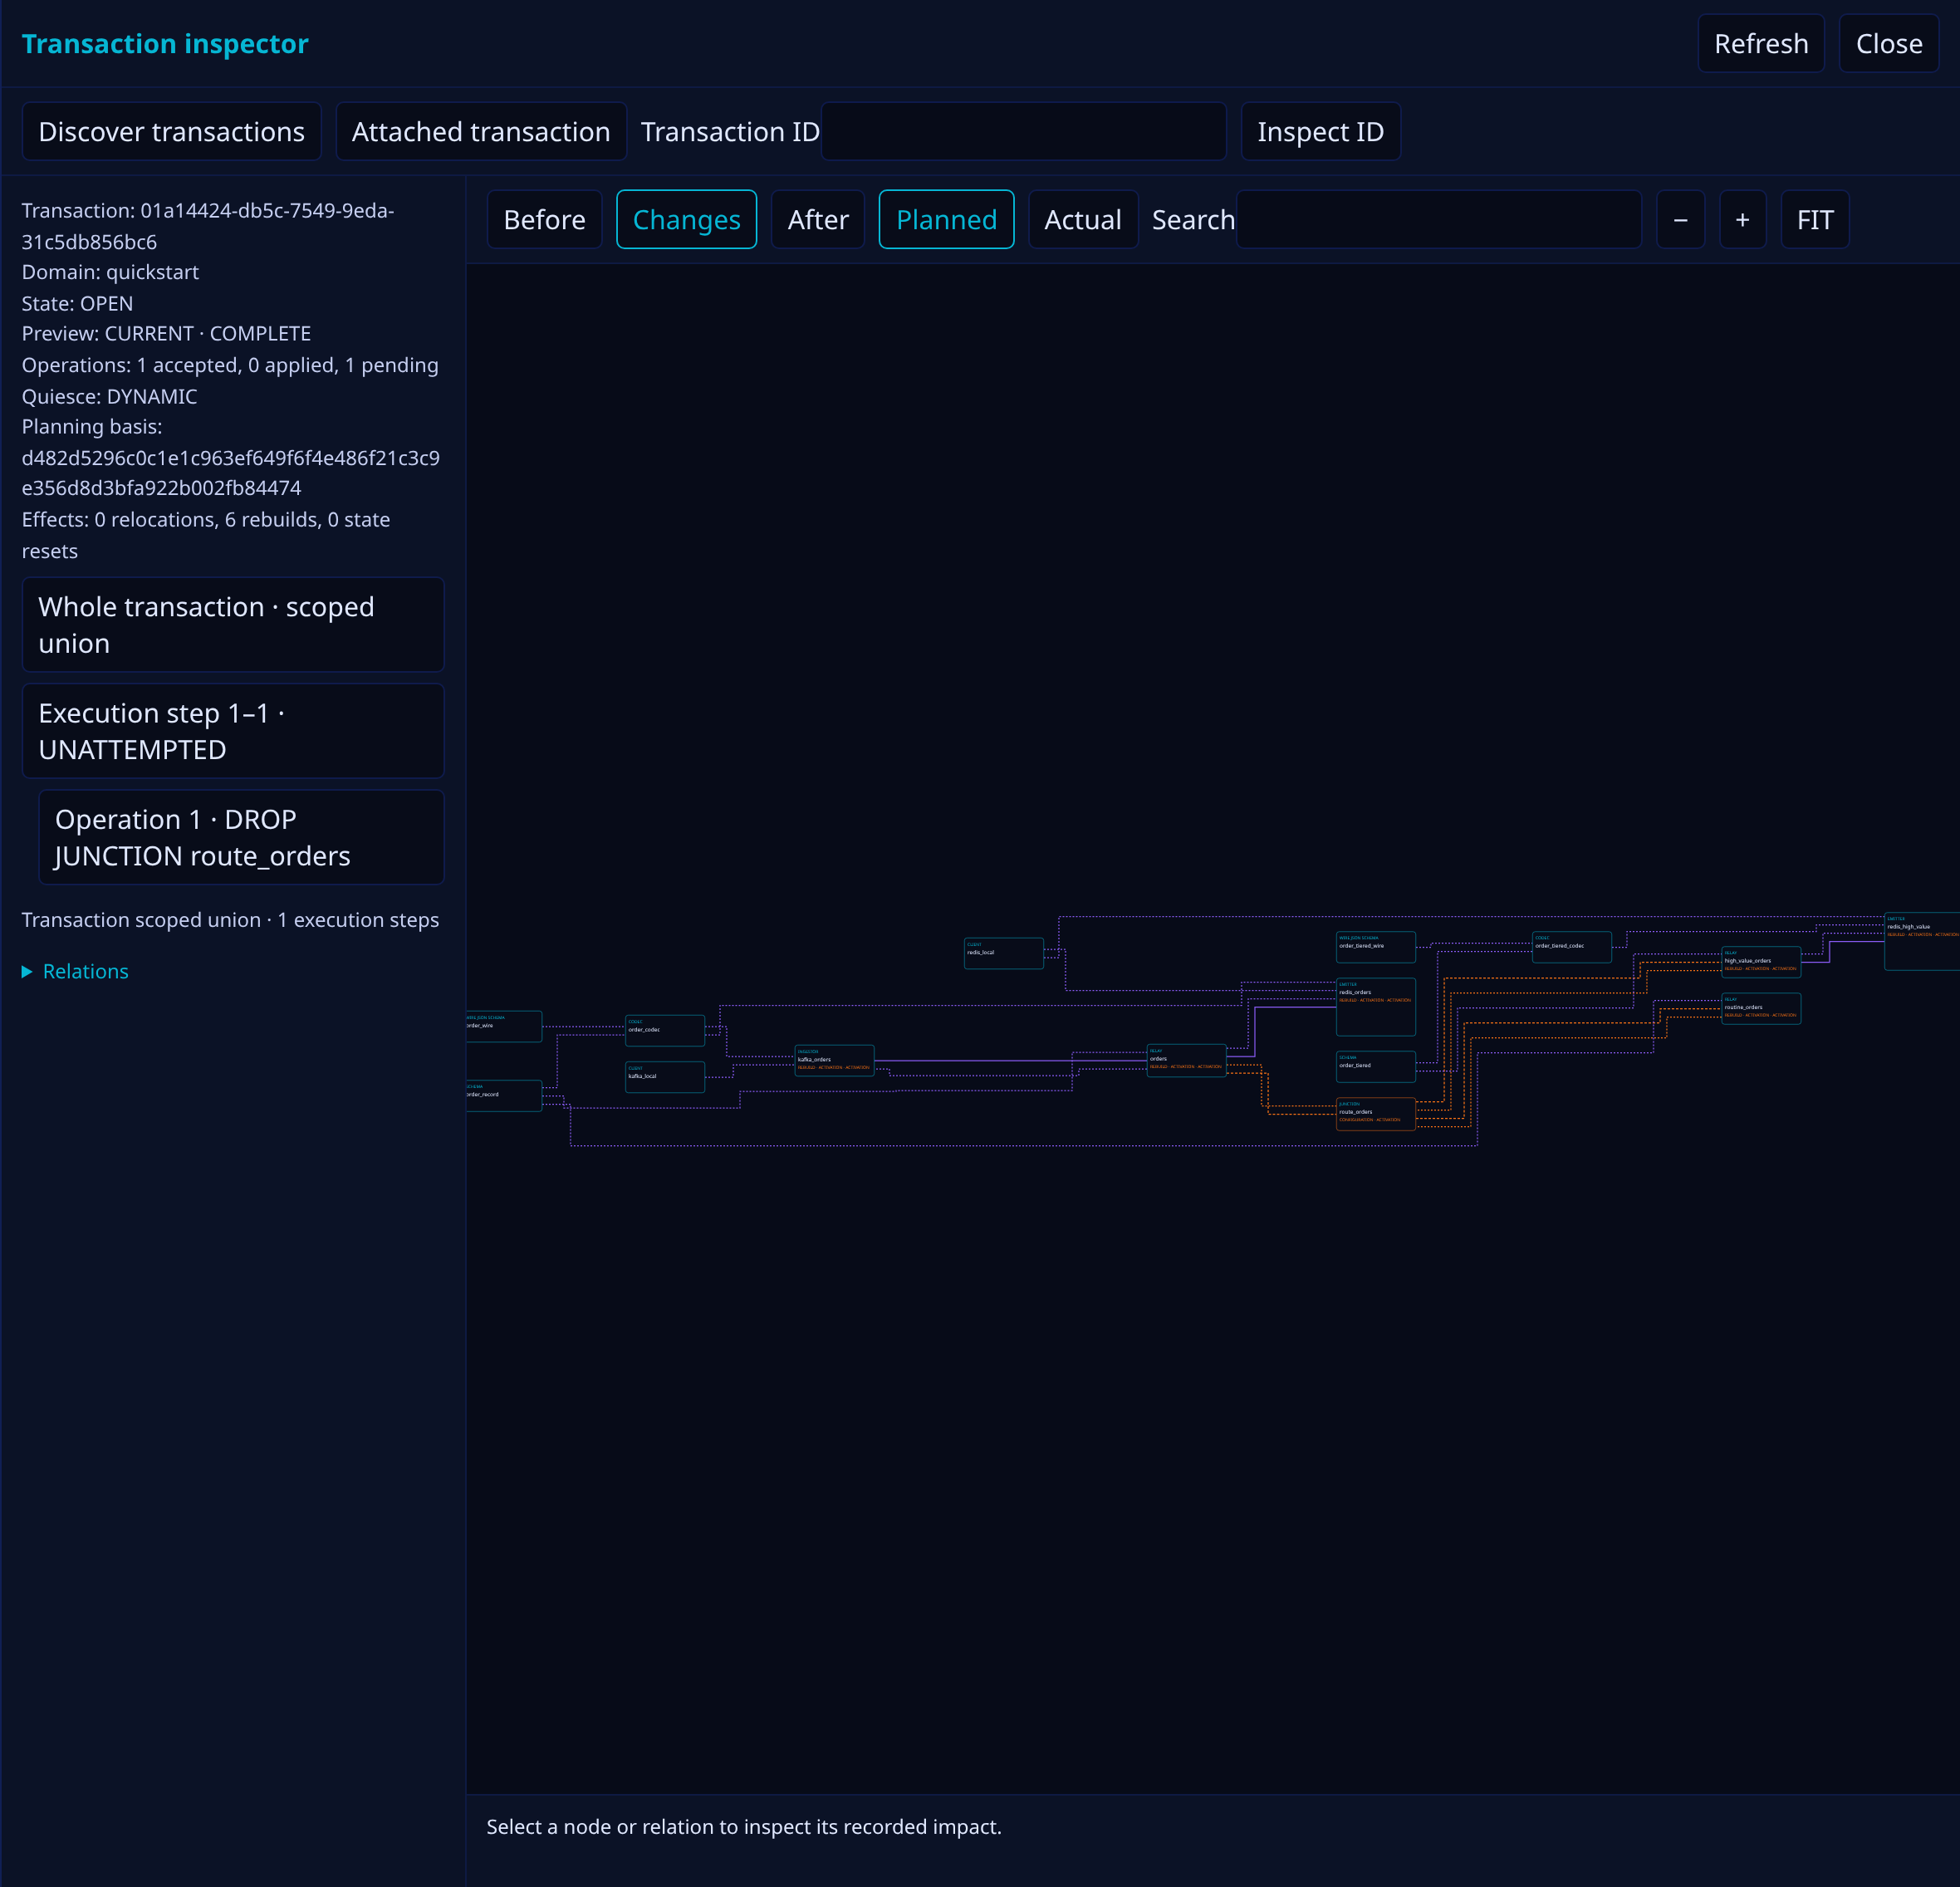The image size is (1960, 1887).
Task: Click the 'Domain: quickstart' text
Action: pyautogui.click(x=110, y=272)
